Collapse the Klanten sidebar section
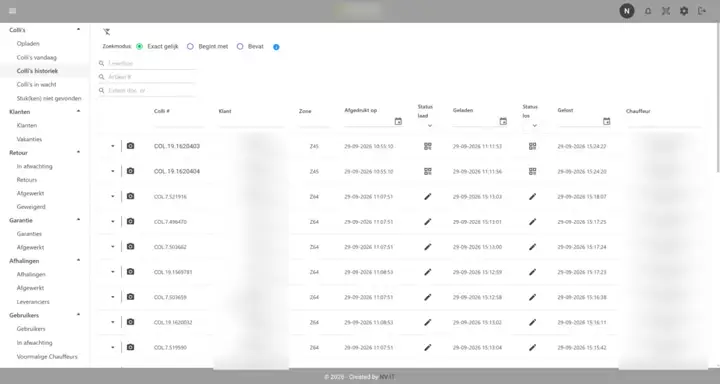Screen dimensions: 720x384 [78, 111]
